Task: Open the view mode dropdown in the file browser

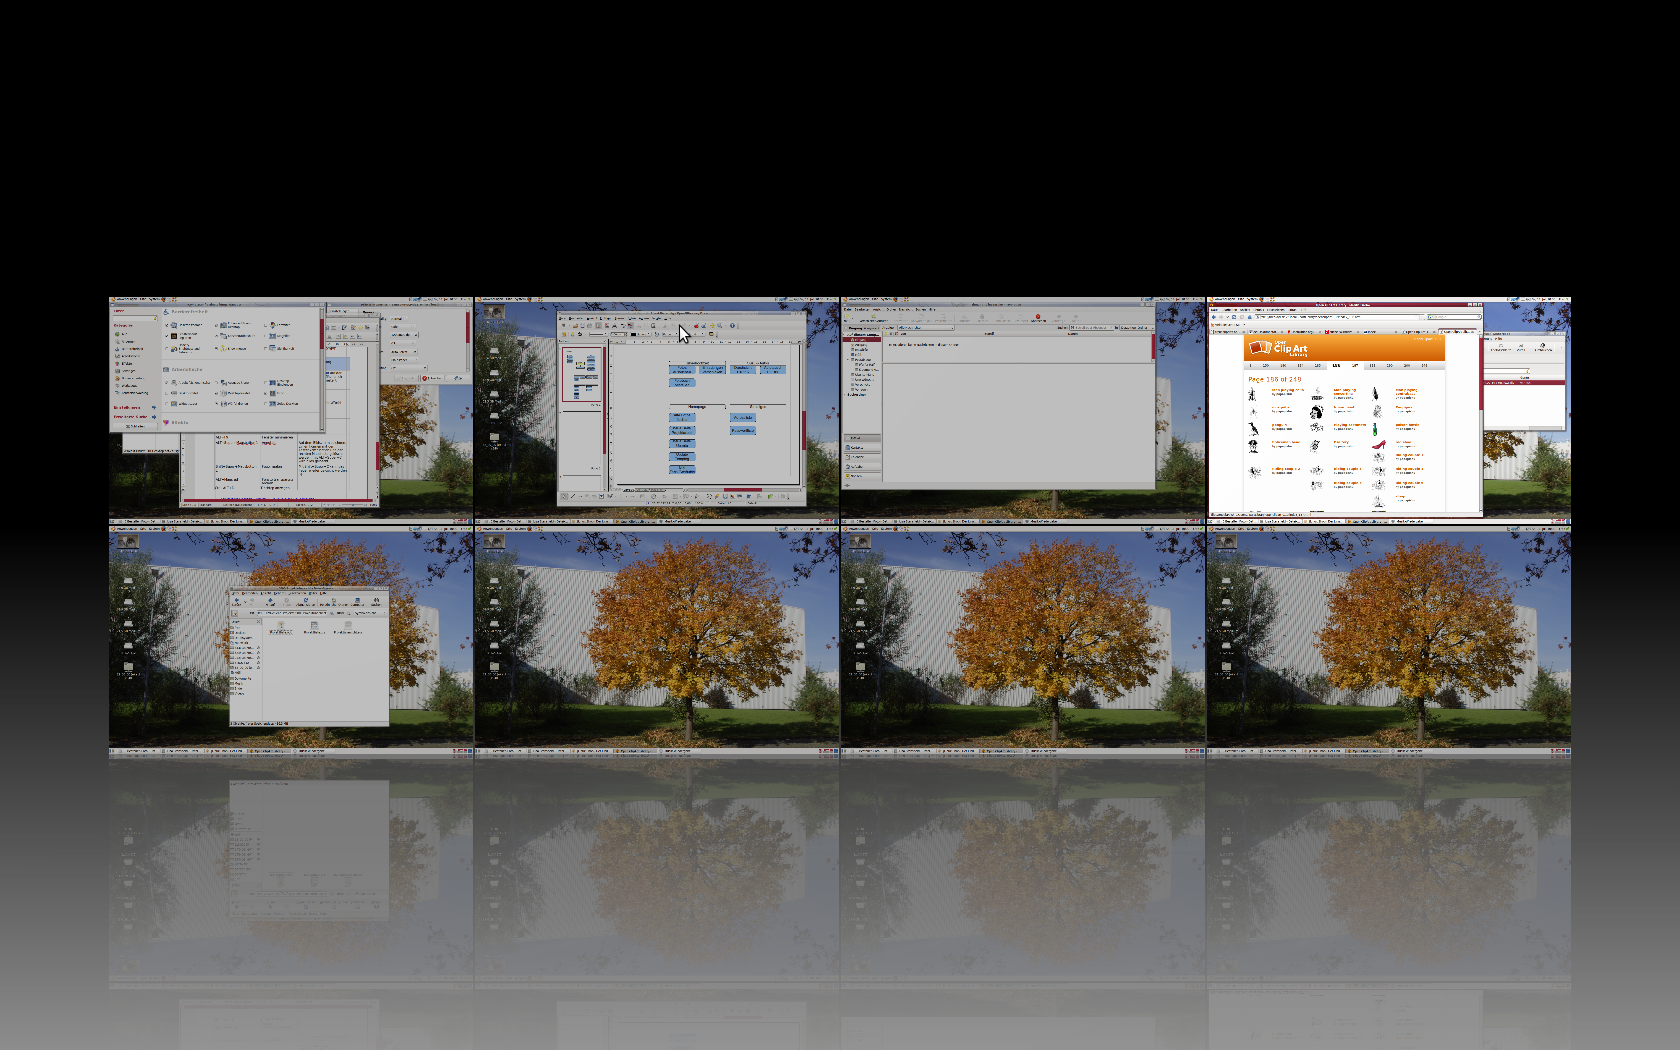Action: pyautogui.click(x=370, y=613)
